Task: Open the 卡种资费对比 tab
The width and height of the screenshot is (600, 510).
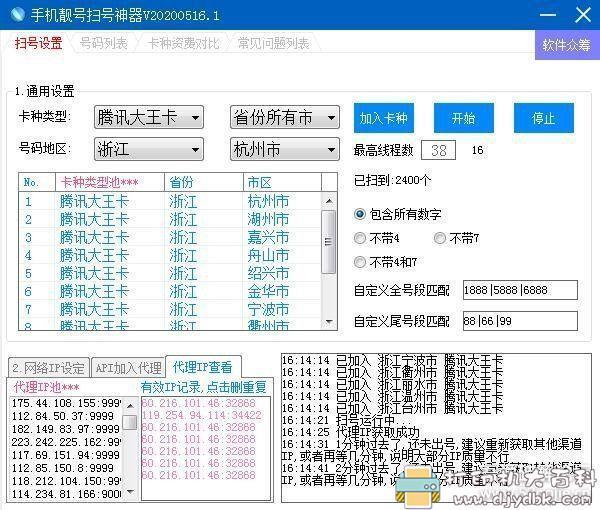Action: pos(184,43)
